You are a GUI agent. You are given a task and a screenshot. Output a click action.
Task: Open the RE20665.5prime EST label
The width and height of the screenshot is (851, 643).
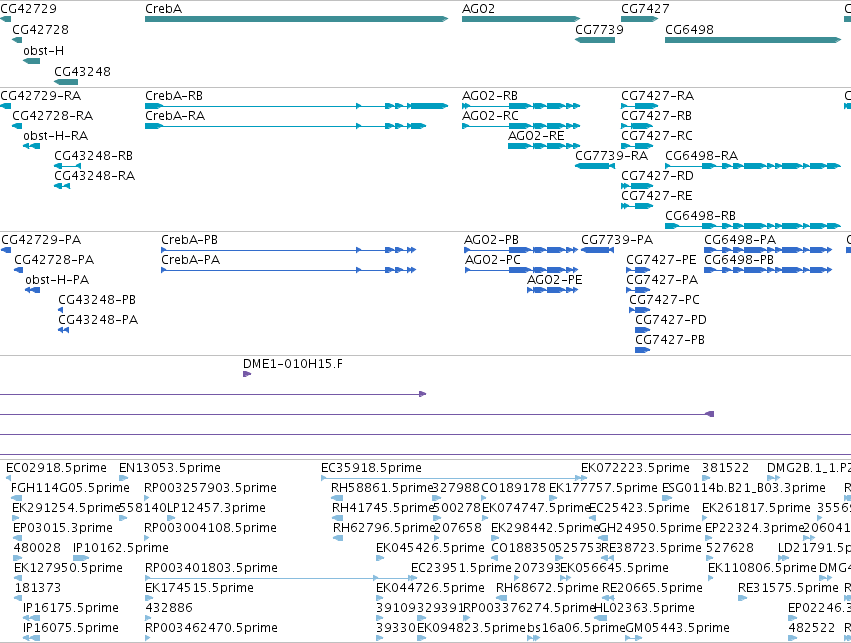[652, 588]
